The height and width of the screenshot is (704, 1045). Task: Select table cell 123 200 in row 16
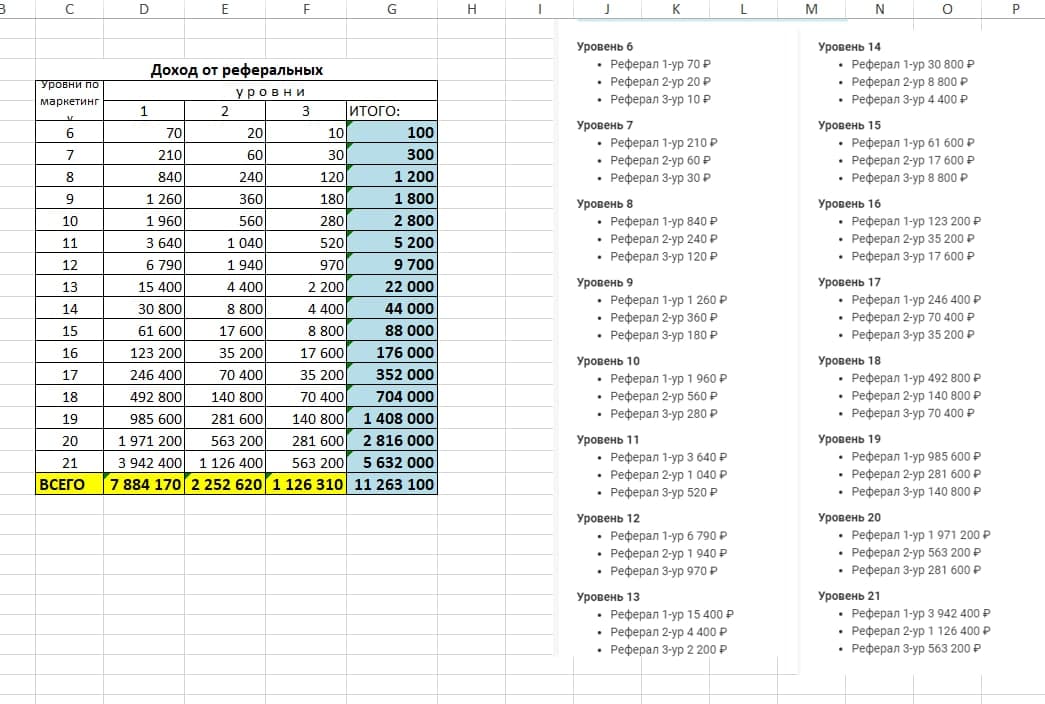[144, 353]
